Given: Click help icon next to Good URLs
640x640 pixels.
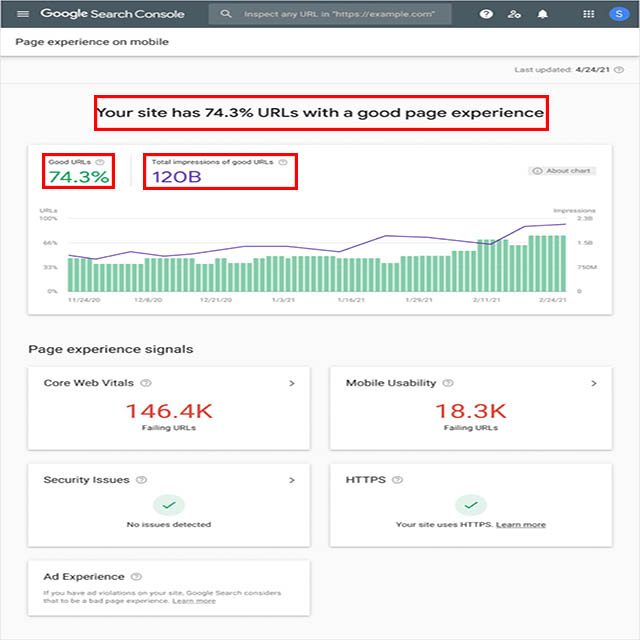Looking at the screenshot, I should 99,161.
